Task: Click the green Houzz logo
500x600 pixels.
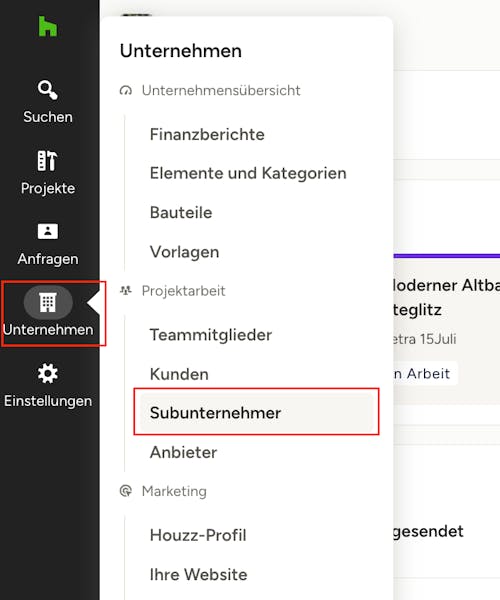Action: (48, 26)
